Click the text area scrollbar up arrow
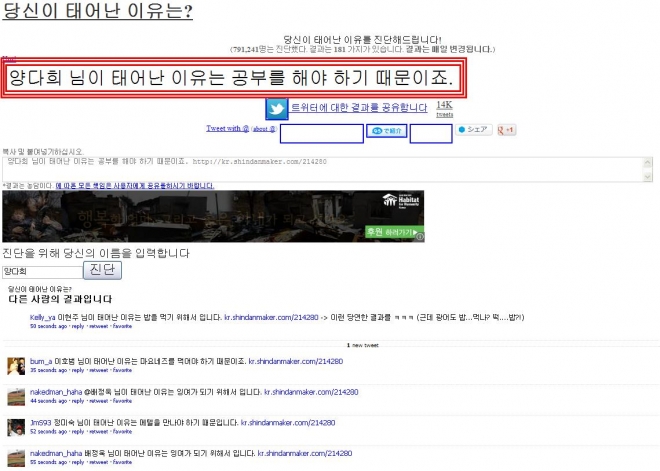The width and height of the screenshot is (660, 471). tap(648, 162)
